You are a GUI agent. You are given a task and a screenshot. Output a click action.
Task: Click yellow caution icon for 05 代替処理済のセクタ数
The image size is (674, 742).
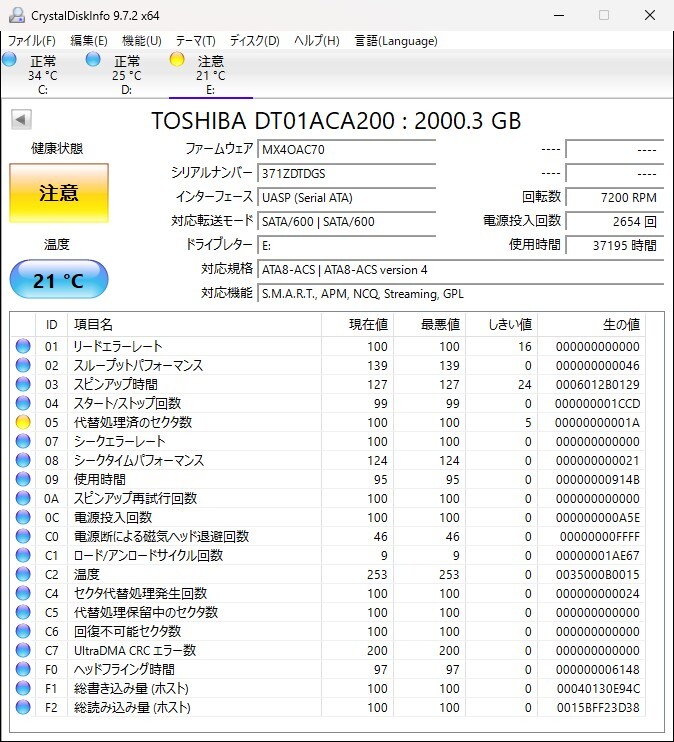click(23, 422)
